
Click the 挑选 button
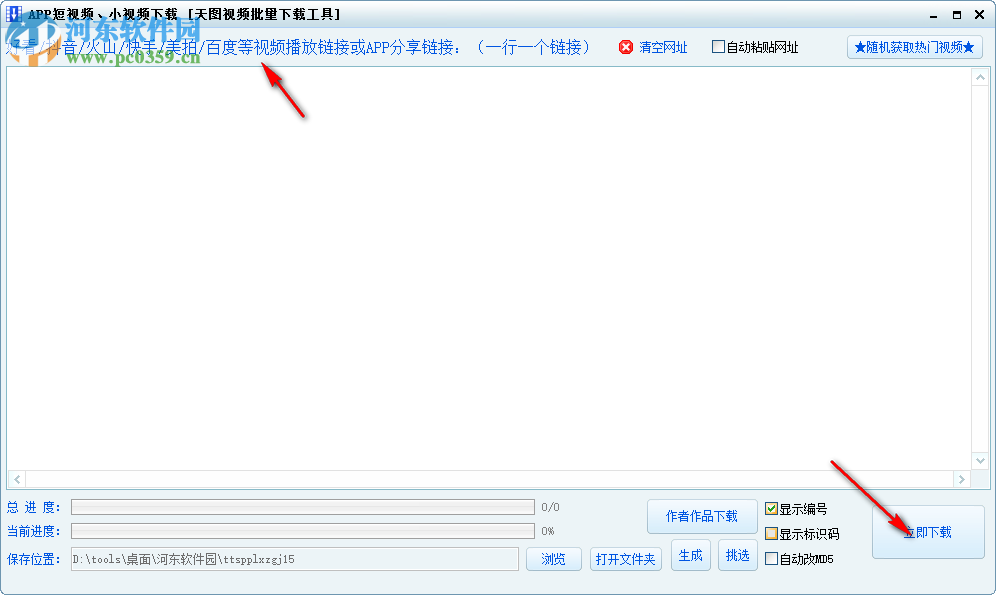coord(737,556)
